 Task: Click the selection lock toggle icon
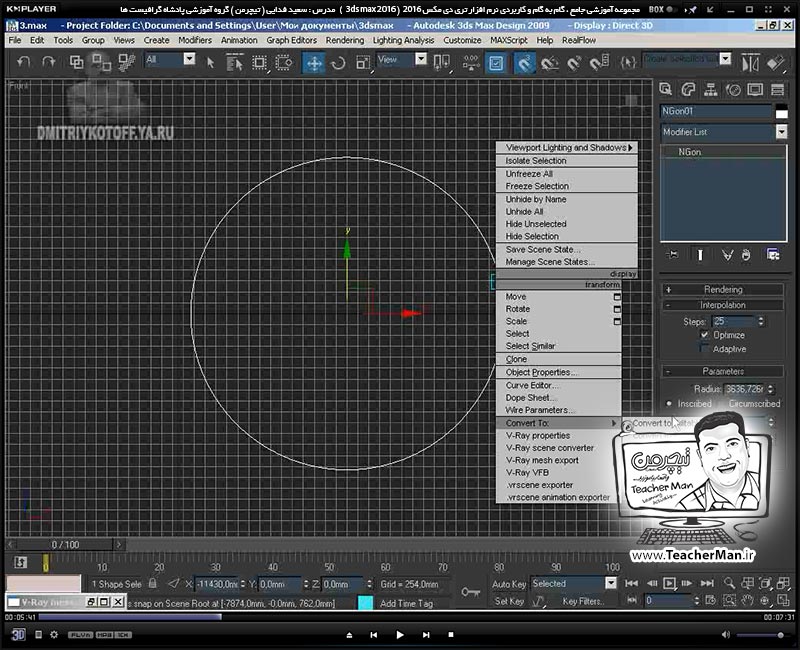[x=153, y=583]
